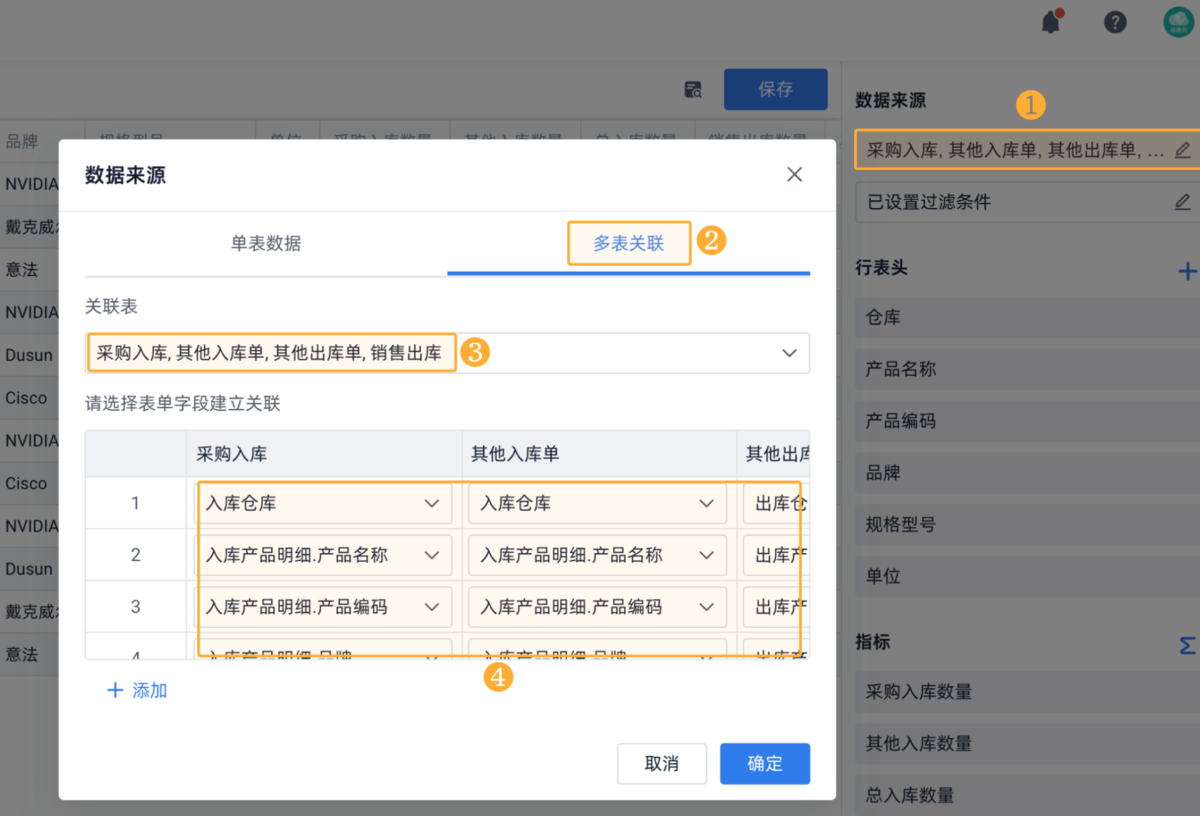
Task: Click the 保存 button
Action: click(775, 89)
